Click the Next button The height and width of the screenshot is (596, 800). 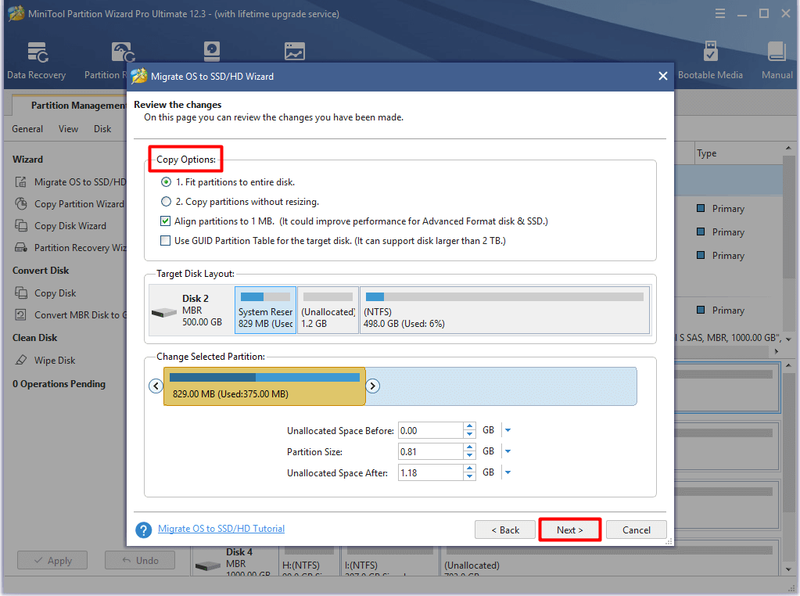click(x=570, y=530)
